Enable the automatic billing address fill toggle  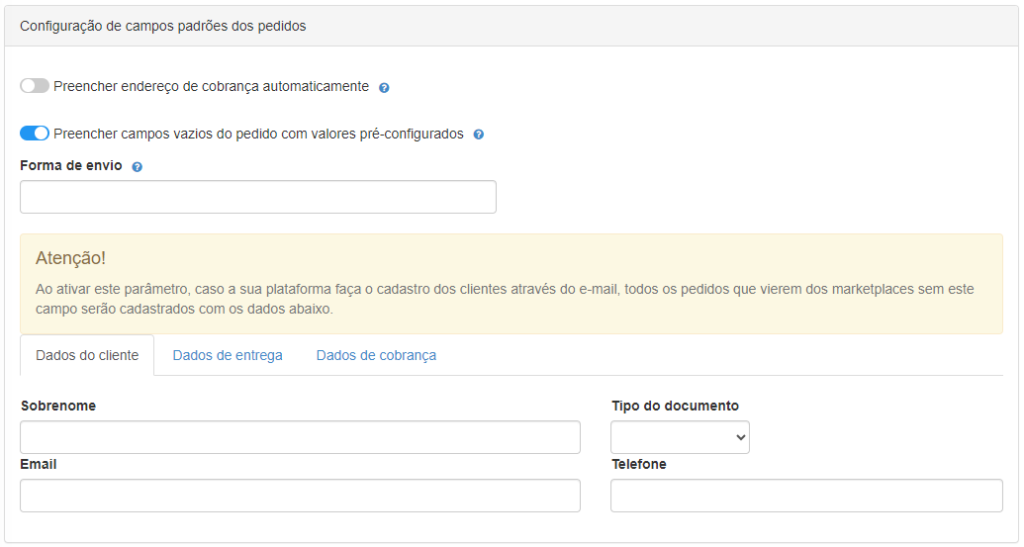point(34,86)
